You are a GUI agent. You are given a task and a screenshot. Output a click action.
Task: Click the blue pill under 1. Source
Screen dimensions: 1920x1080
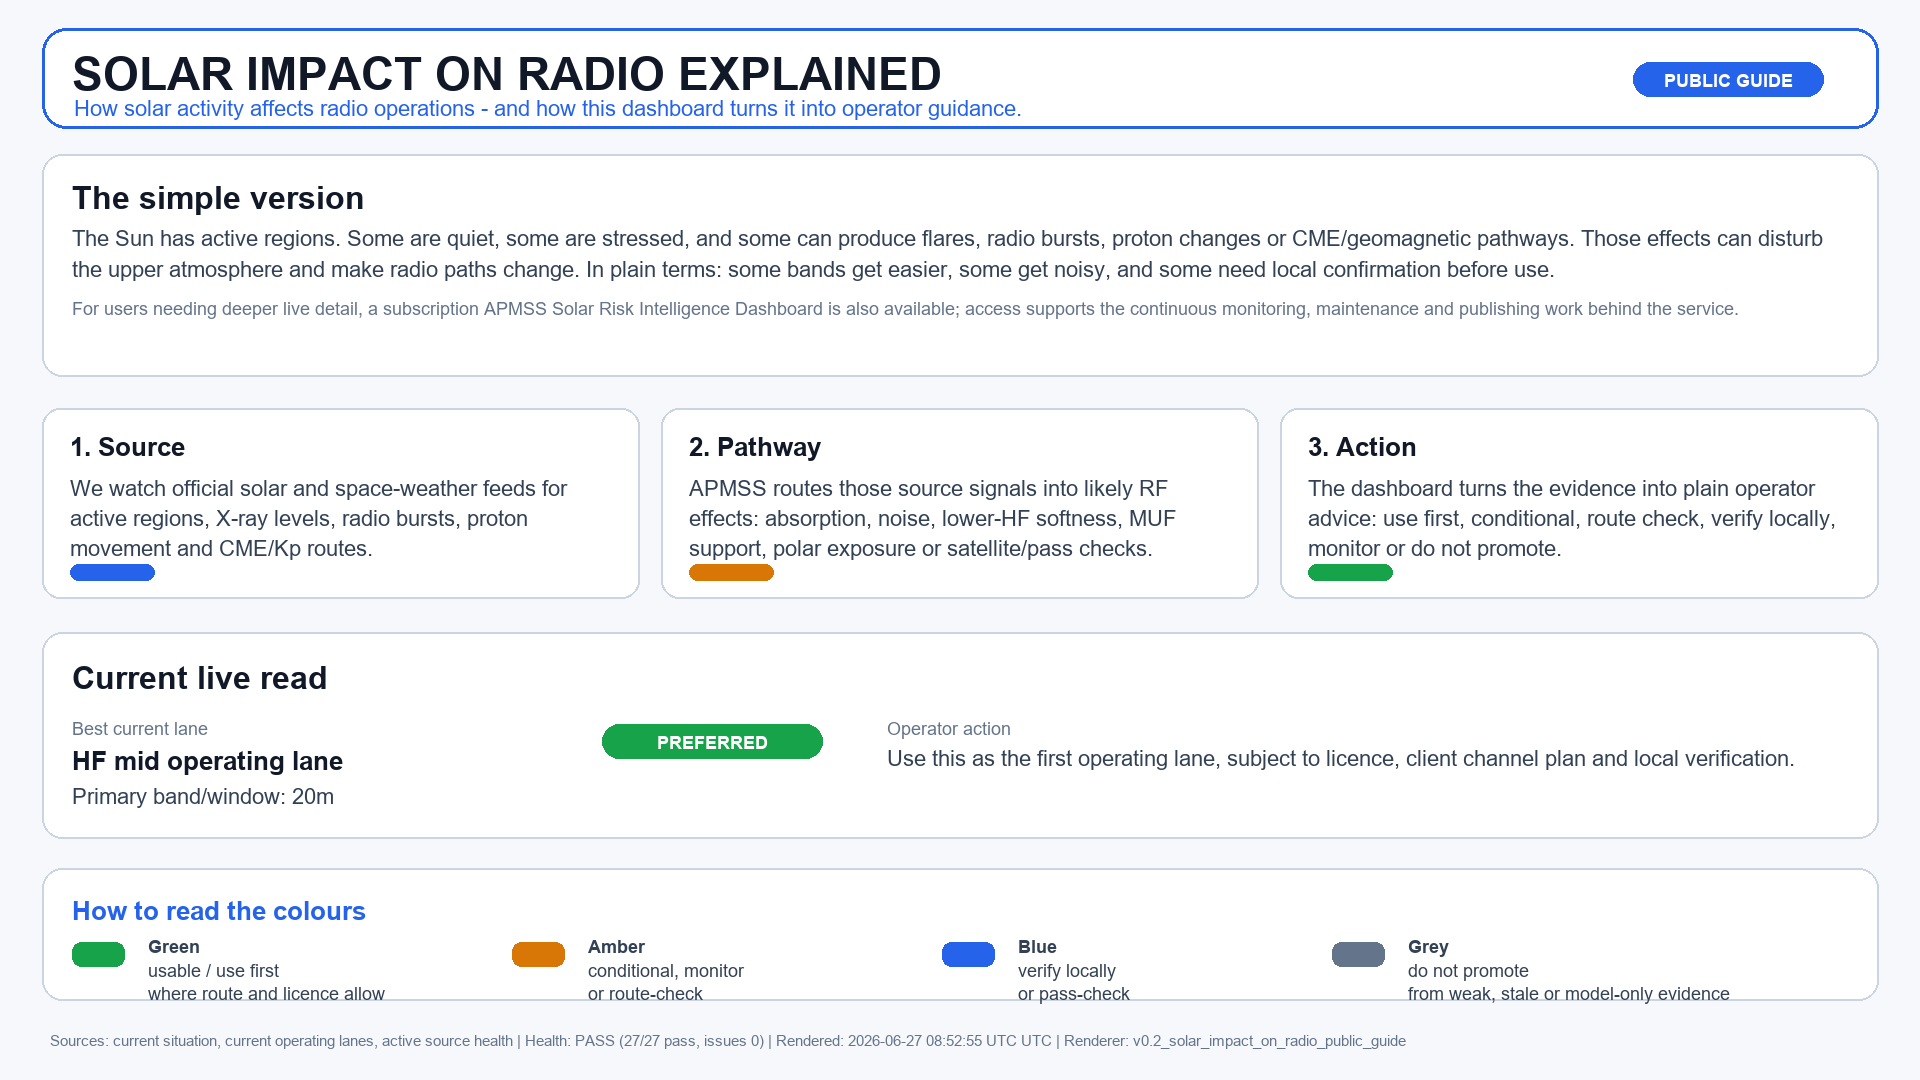pos(112,573)
